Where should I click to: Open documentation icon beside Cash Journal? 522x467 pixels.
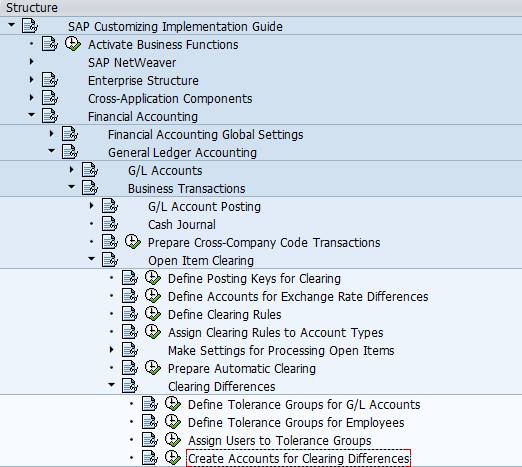click(110, 224)
